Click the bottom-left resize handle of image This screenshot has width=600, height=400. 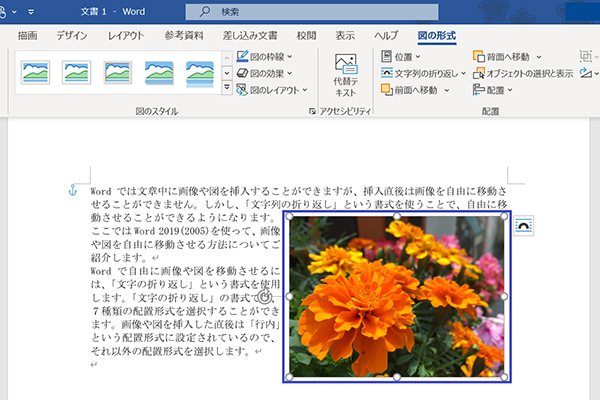coord(290,377)
